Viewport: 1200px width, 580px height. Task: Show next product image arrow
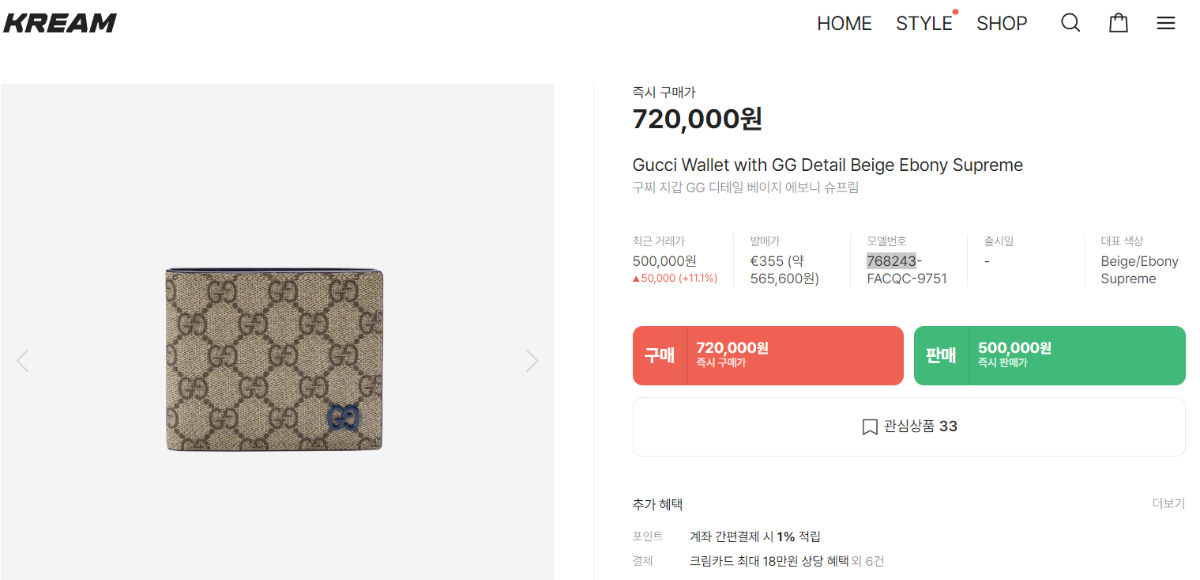(x=532, y=360)
